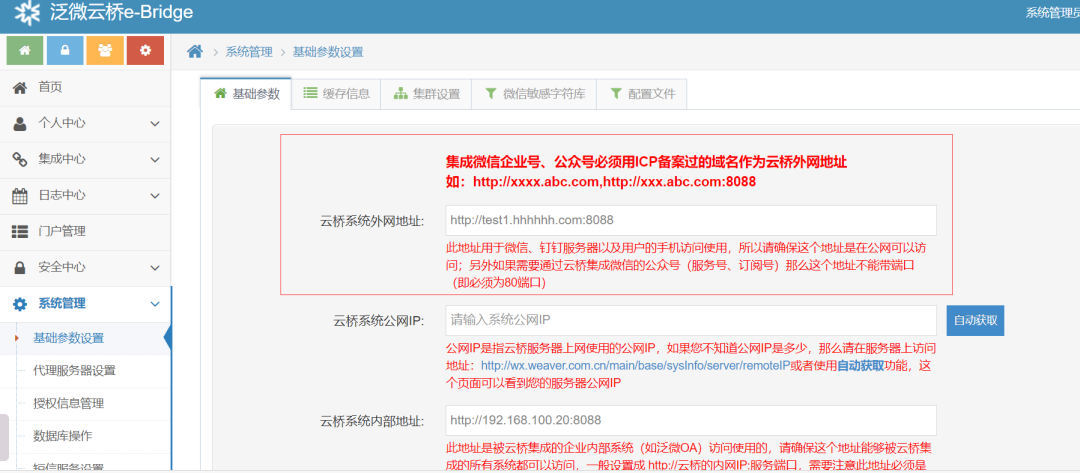
Task: Switch to the 基础参数 tab
Action: pyautogui.click(x=246, y=94)
